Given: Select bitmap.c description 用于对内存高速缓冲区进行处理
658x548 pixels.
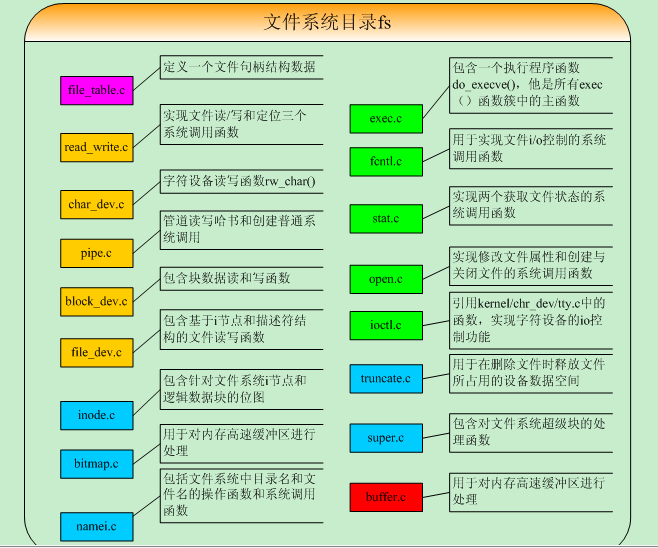Looking at the screenshot, I should (x=239, y=443).
